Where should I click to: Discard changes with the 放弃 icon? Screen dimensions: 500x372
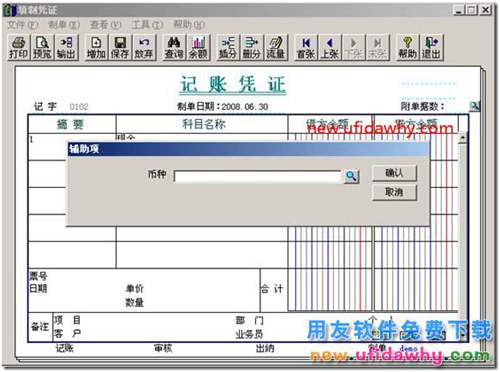[x=144, y=47]
